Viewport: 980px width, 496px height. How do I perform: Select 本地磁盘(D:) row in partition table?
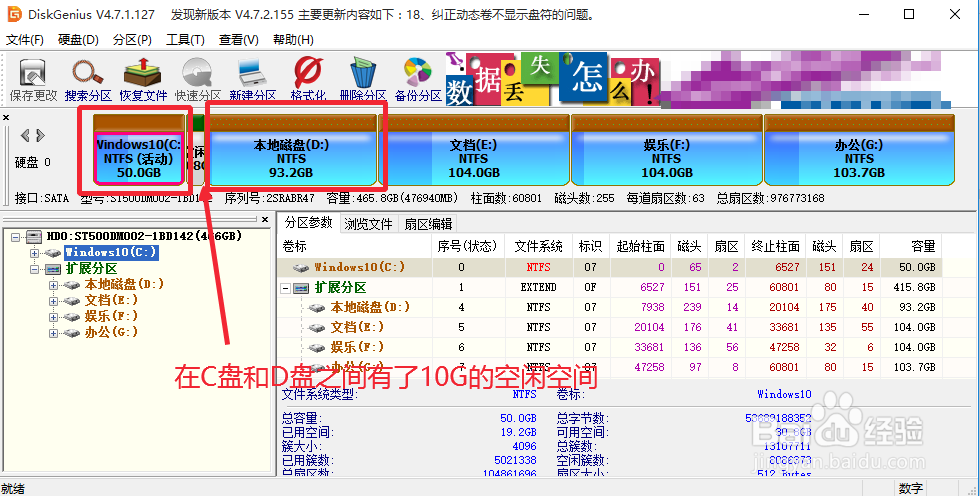(x=609, y=307)
